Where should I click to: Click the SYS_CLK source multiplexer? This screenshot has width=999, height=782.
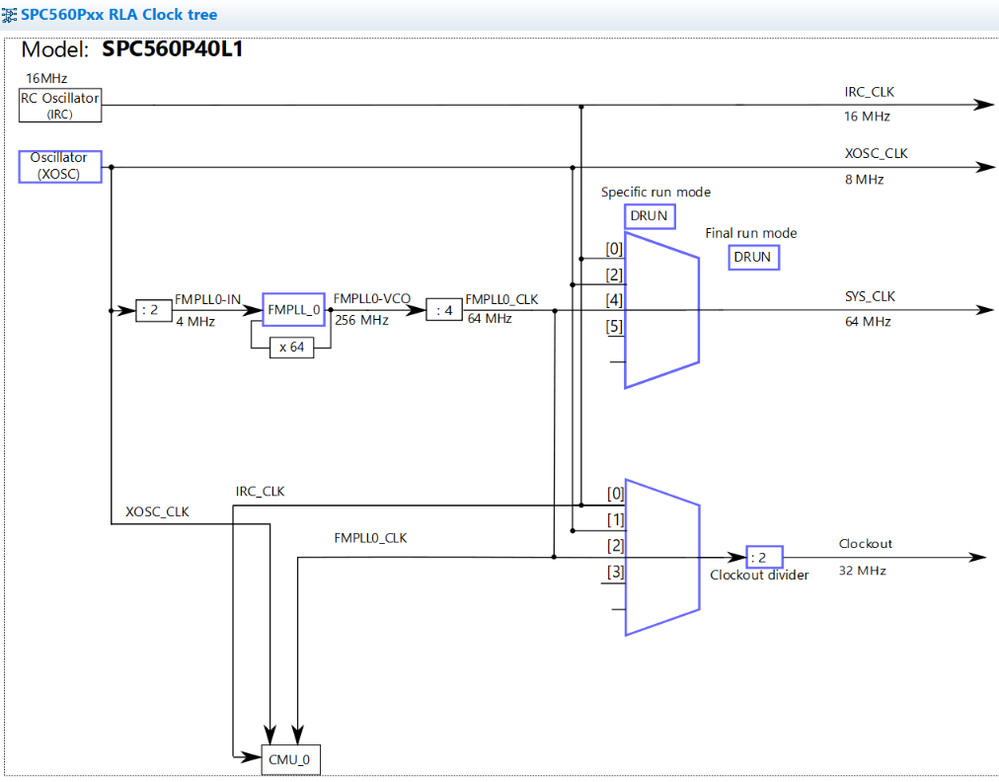[x=661, y=310]
